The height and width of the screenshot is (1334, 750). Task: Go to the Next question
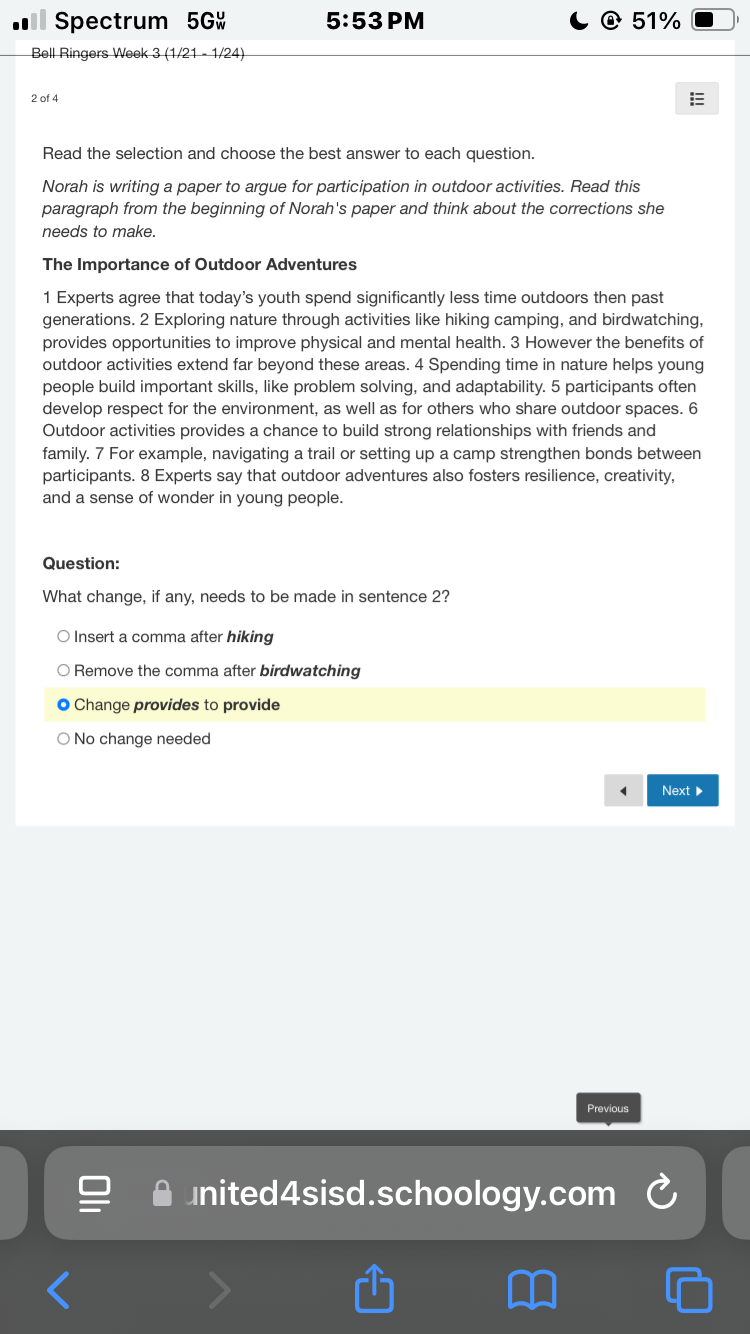click(683, 790)
